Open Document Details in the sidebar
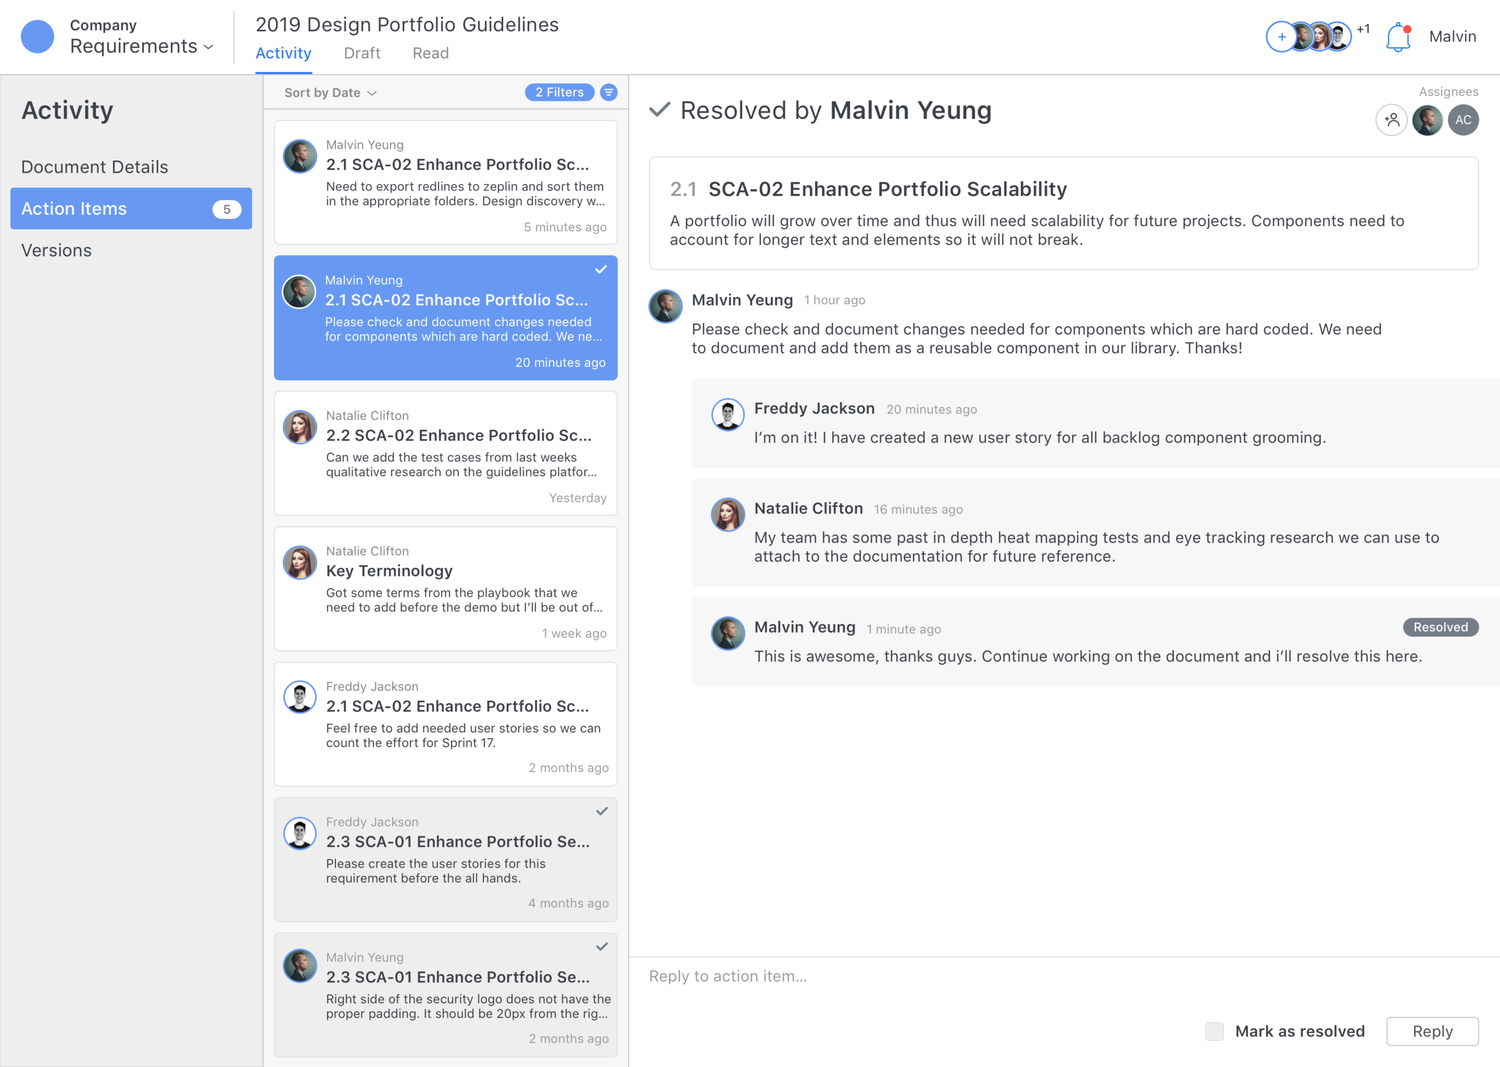 (x=95, y=167)
